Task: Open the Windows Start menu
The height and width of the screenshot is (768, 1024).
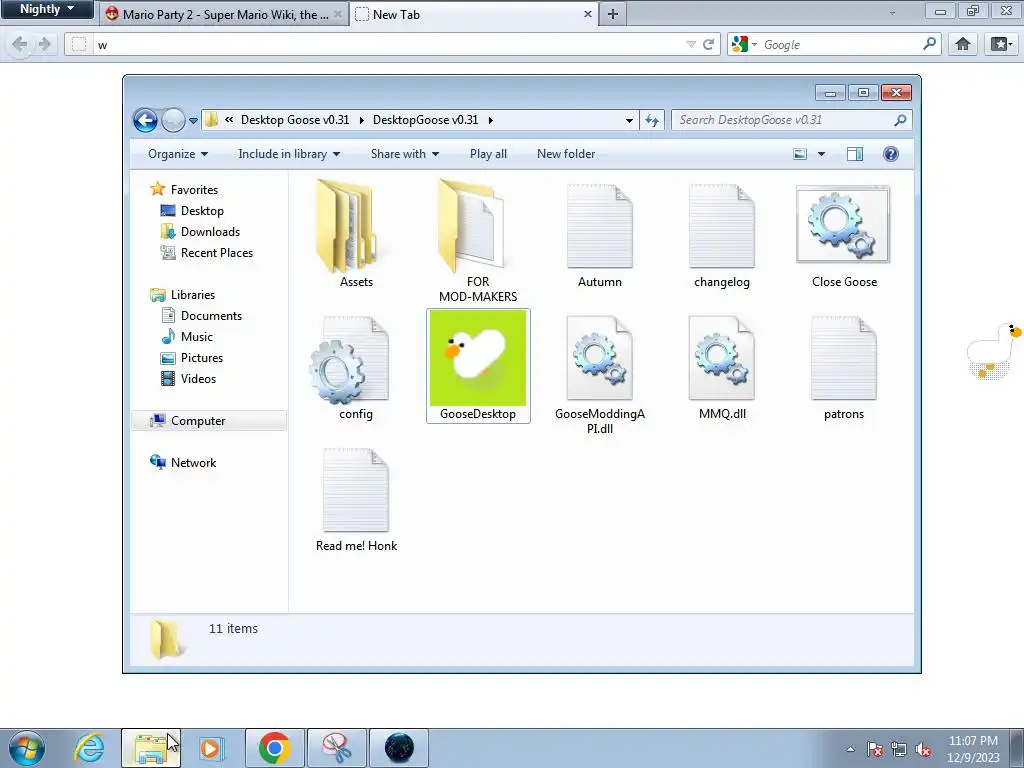Action: click(x=27, y=748)
